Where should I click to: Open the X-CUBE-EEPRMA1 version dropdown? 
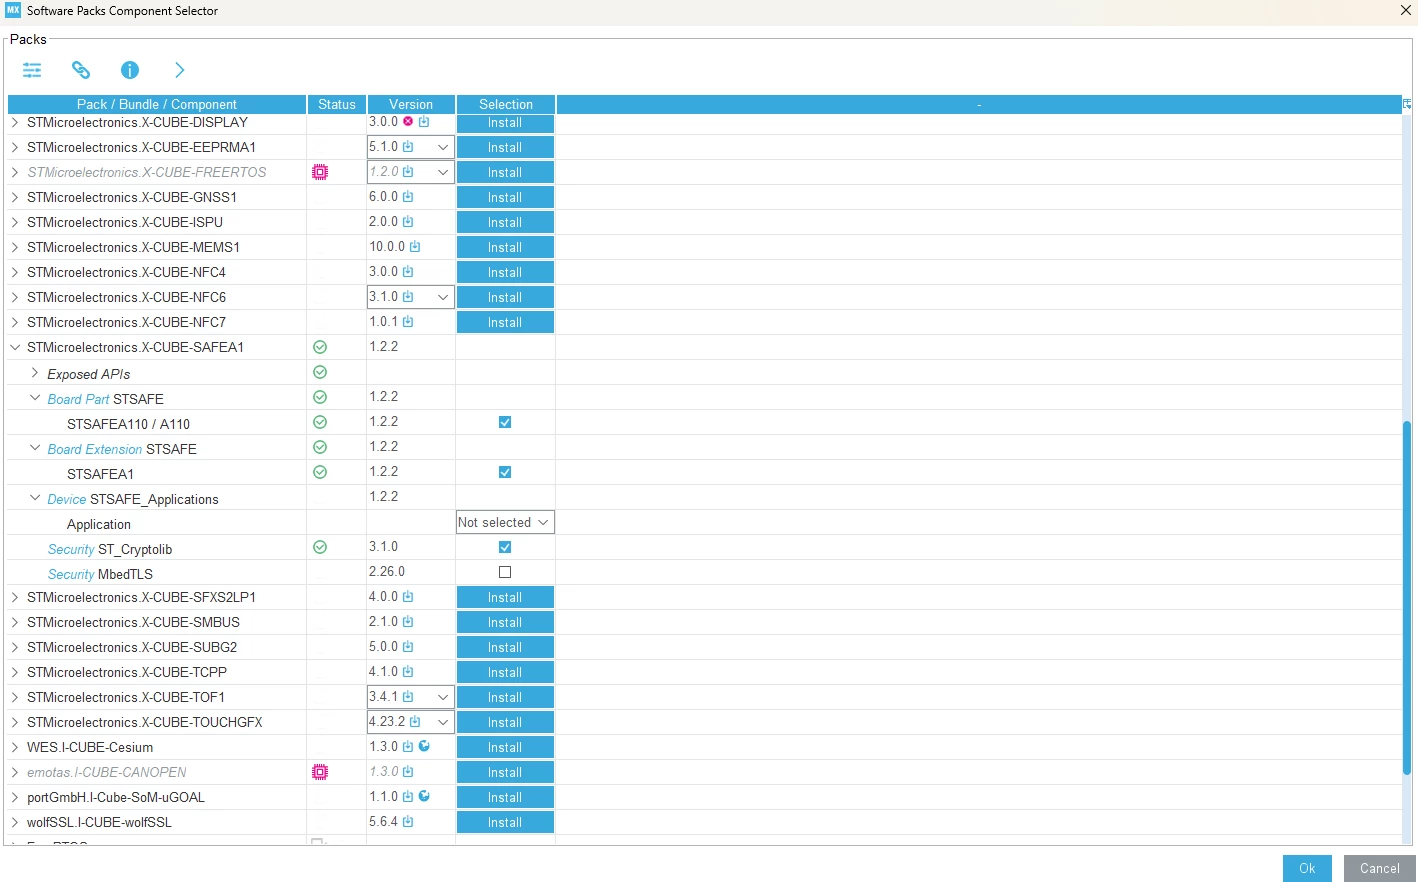443,147
